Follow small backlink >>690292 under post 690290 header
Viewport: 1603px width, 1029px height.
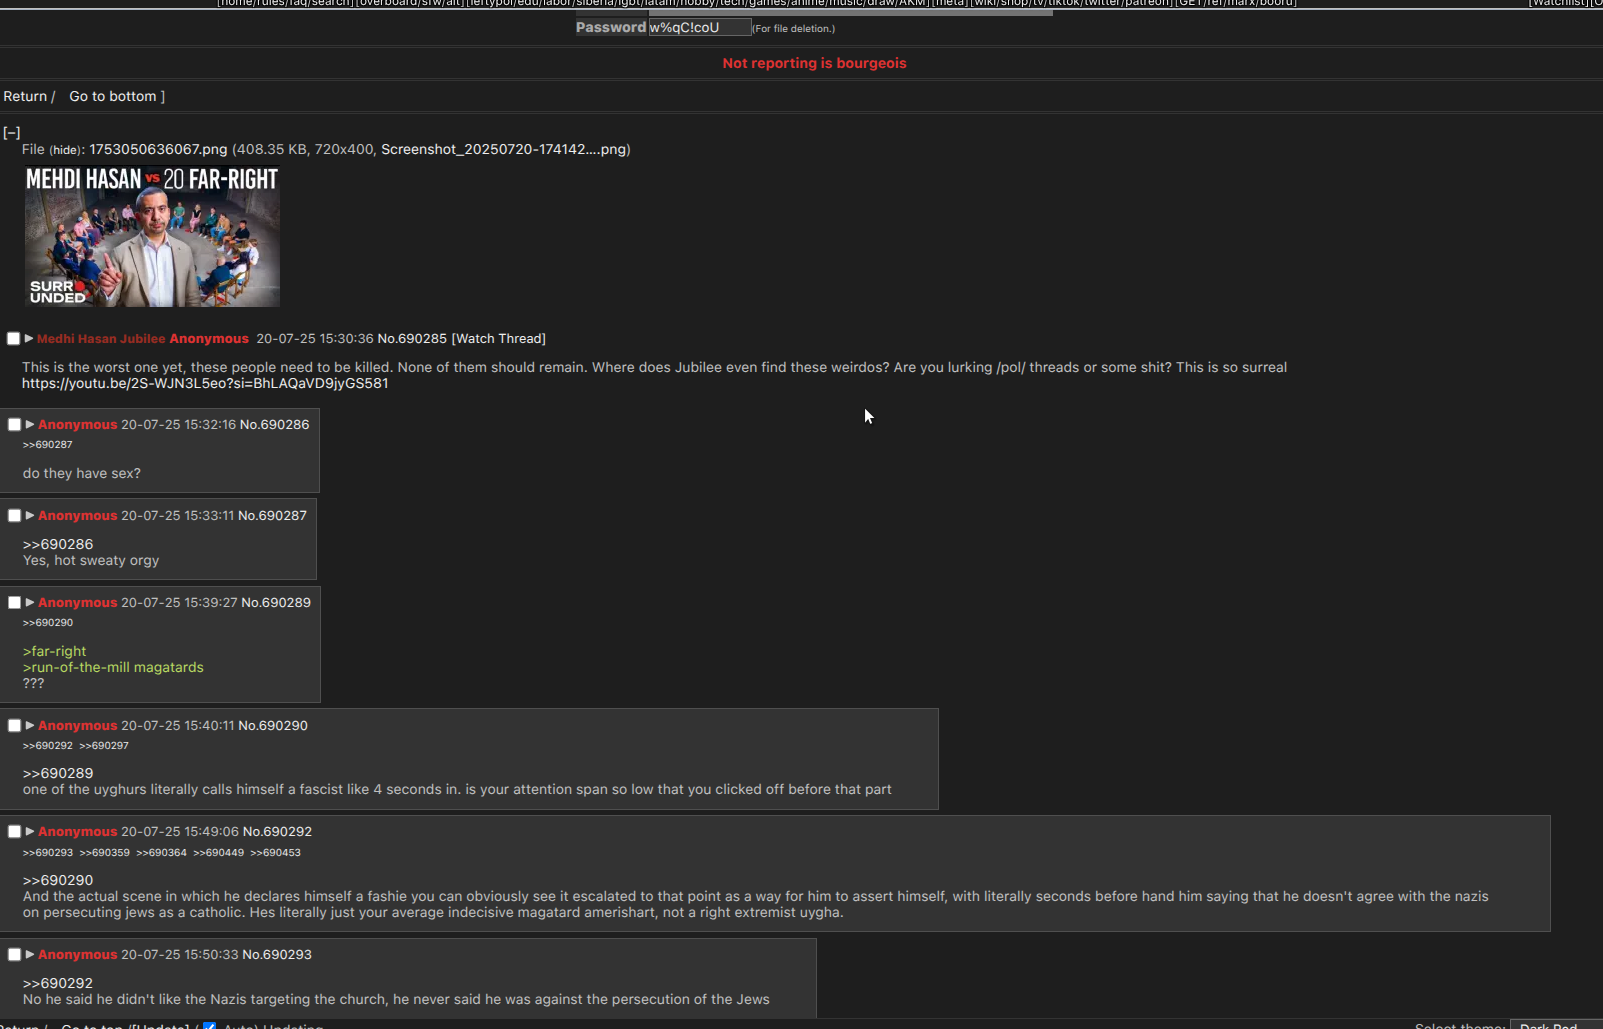(48, 745)
